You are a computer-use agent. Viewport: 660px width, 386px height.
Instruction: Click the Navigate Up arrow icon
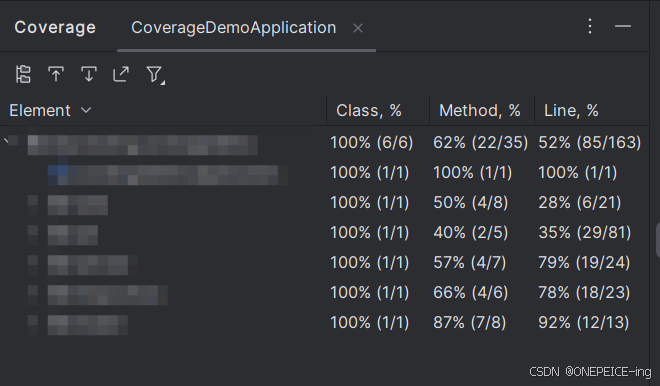pyautogui.click(x=56, y=75)
